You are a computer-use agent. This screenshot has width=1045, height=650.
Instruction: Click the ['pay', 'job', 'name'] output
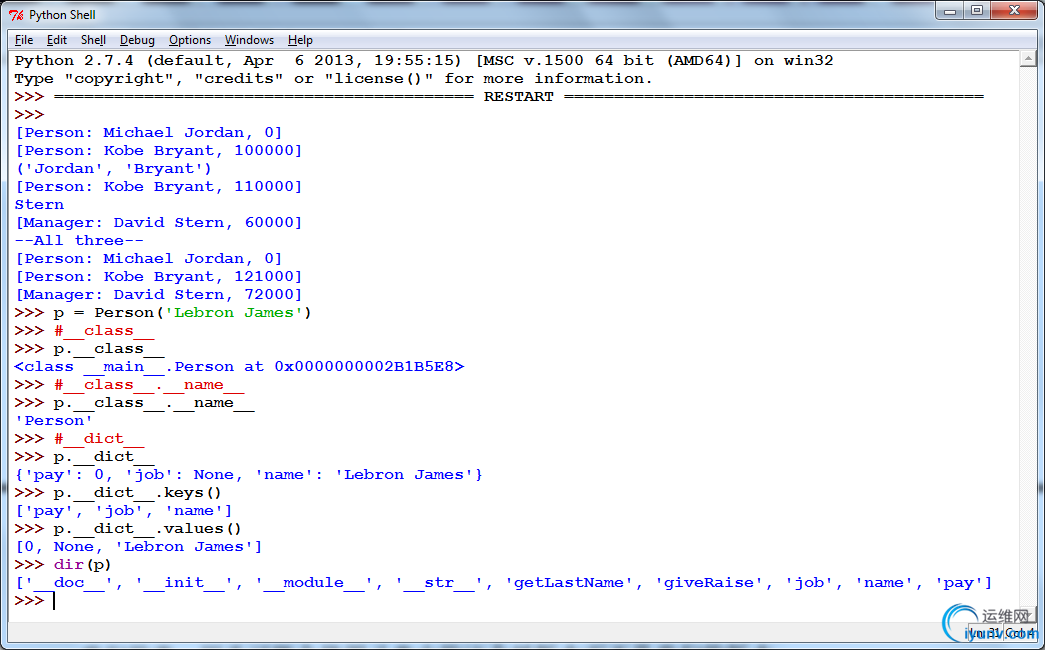(x=123, y=511)
